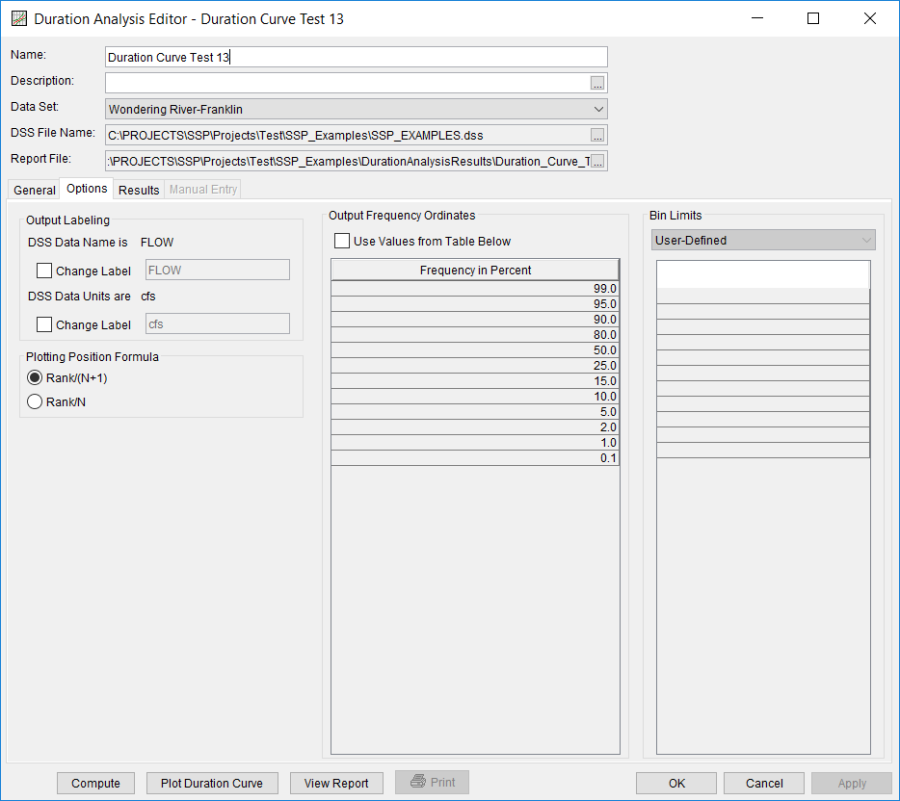Click into the Name text field
900x801 pixels.
[356, 57]
